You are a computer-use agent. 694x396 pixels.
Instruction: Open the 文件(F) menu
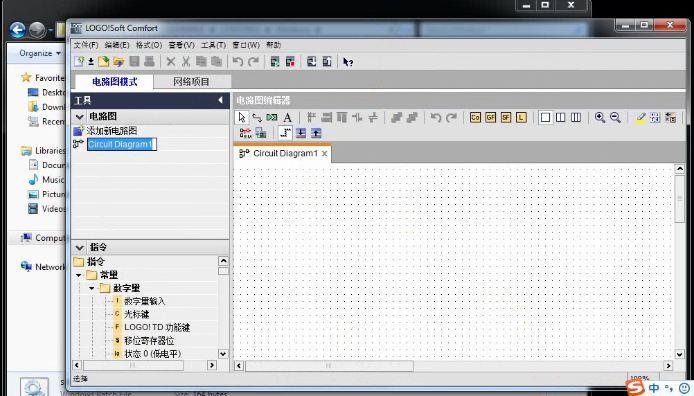pos(86,45)
